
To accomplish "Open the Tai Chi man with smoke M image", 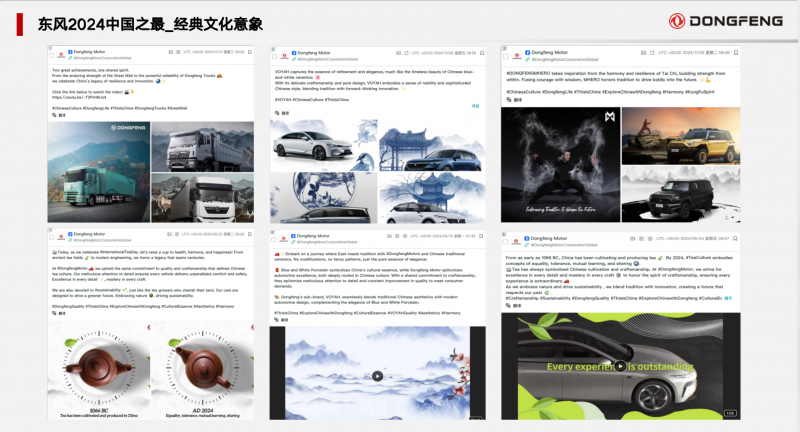I will [x=561, y=165].
